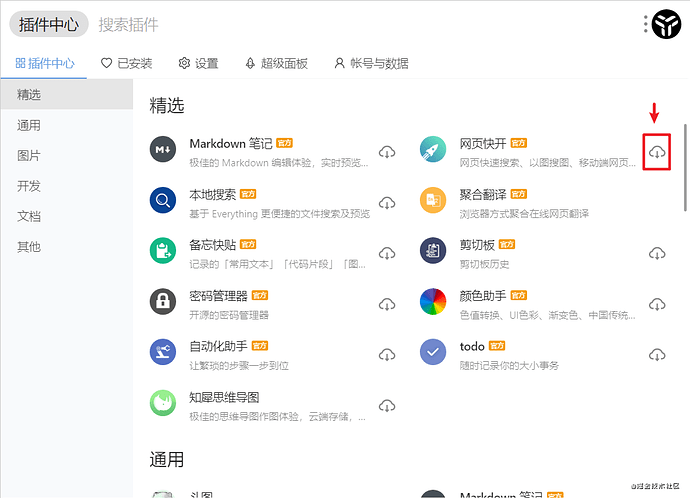Click download icon for Markdown 笔记
This screenshot has height=498, width=690.
click(x=387, y=152)
